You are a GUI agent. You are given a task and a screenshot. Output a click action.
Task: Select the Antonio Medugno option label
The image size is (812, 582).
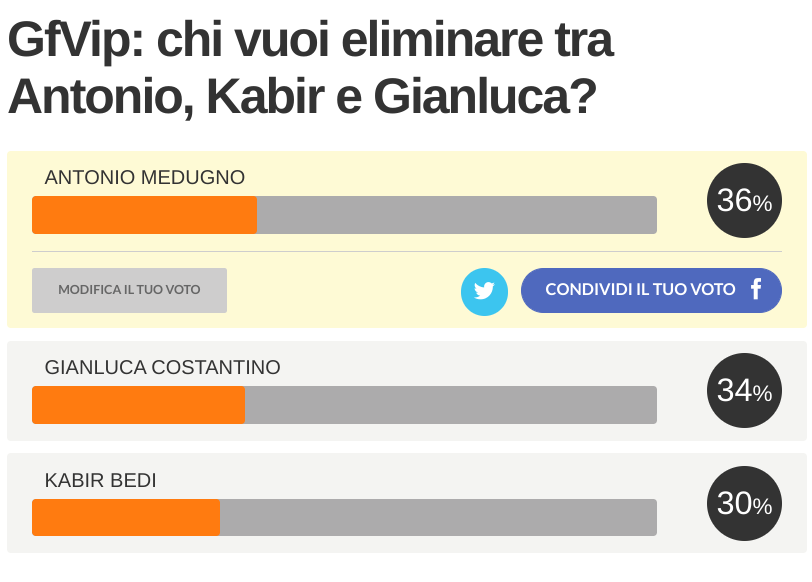tap(144, 178)
